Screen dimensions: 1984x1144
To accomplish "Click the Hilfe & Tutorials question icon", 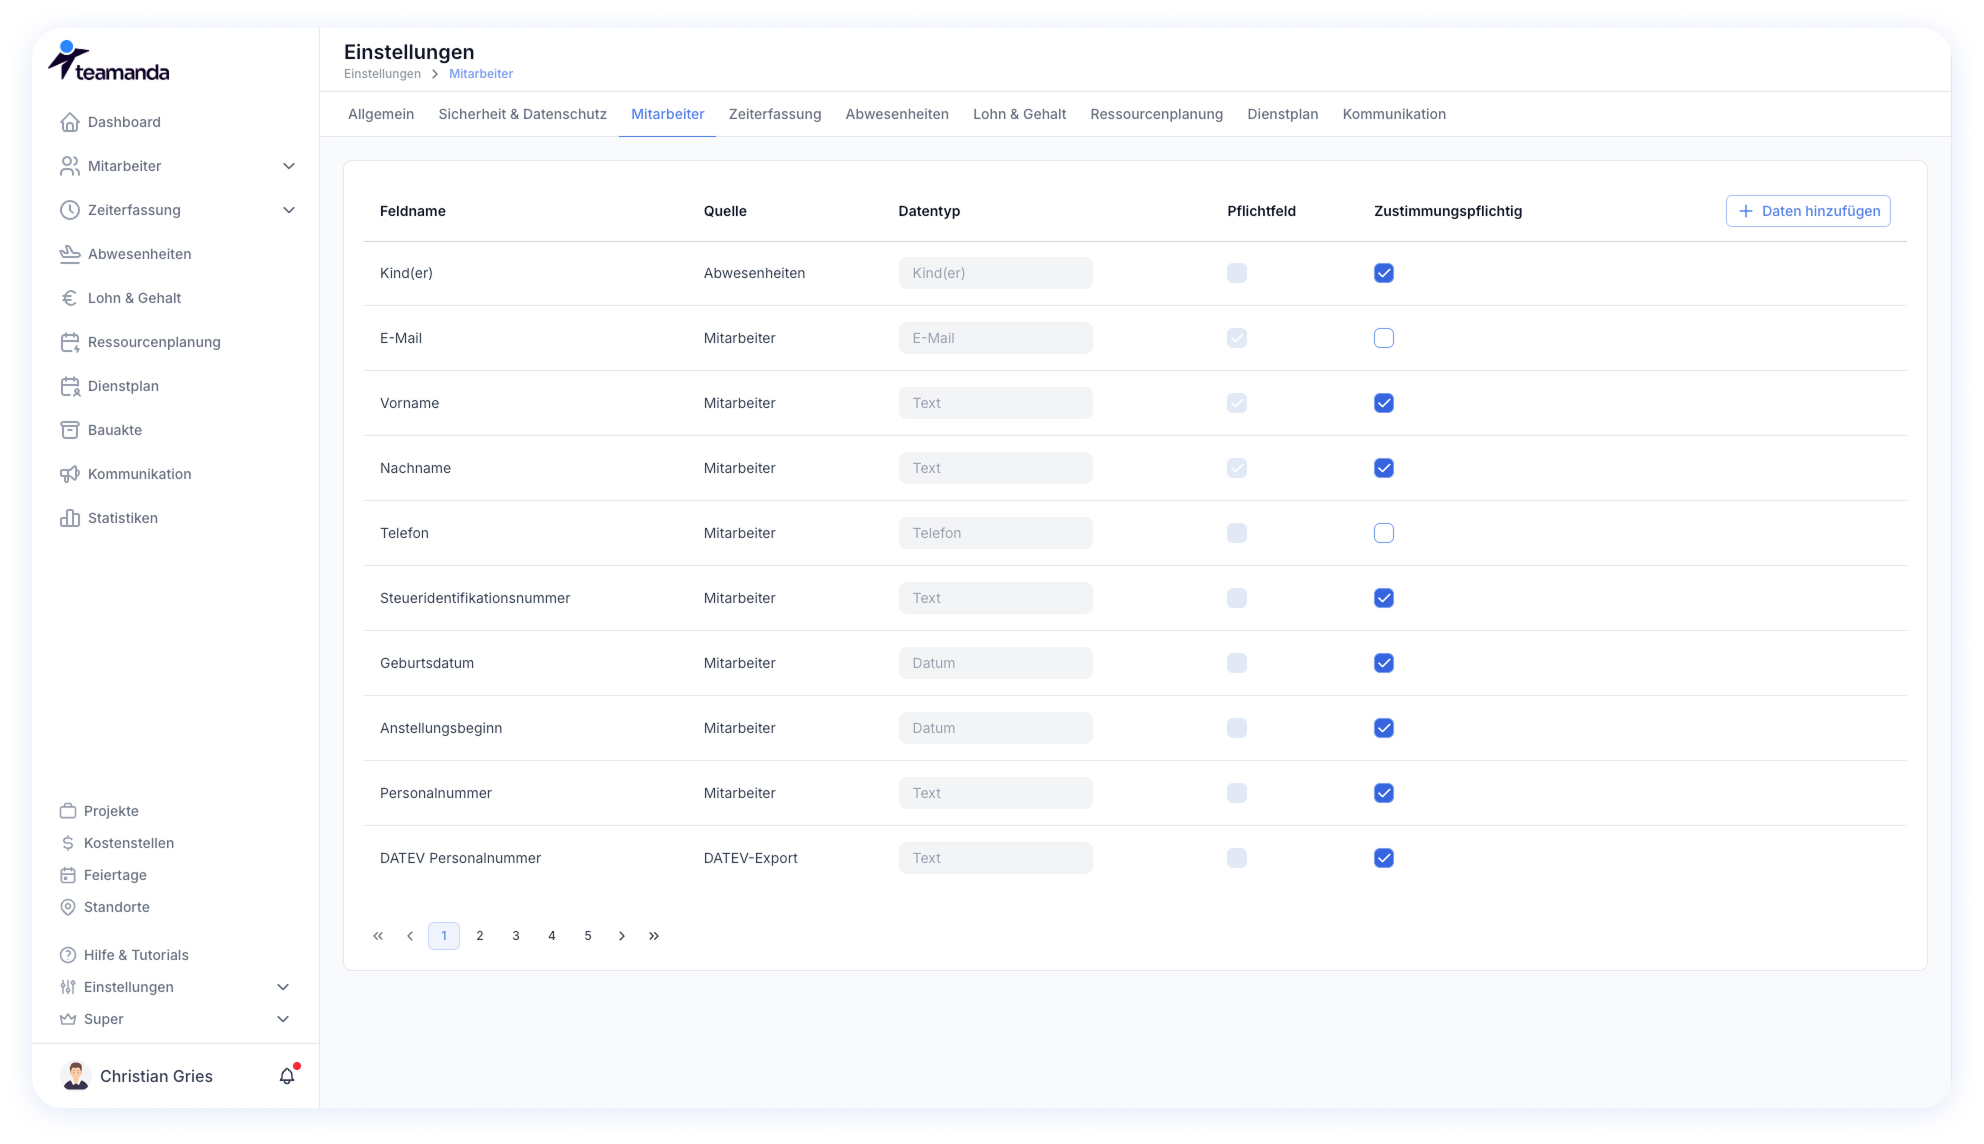I will [x=68, y=955].
